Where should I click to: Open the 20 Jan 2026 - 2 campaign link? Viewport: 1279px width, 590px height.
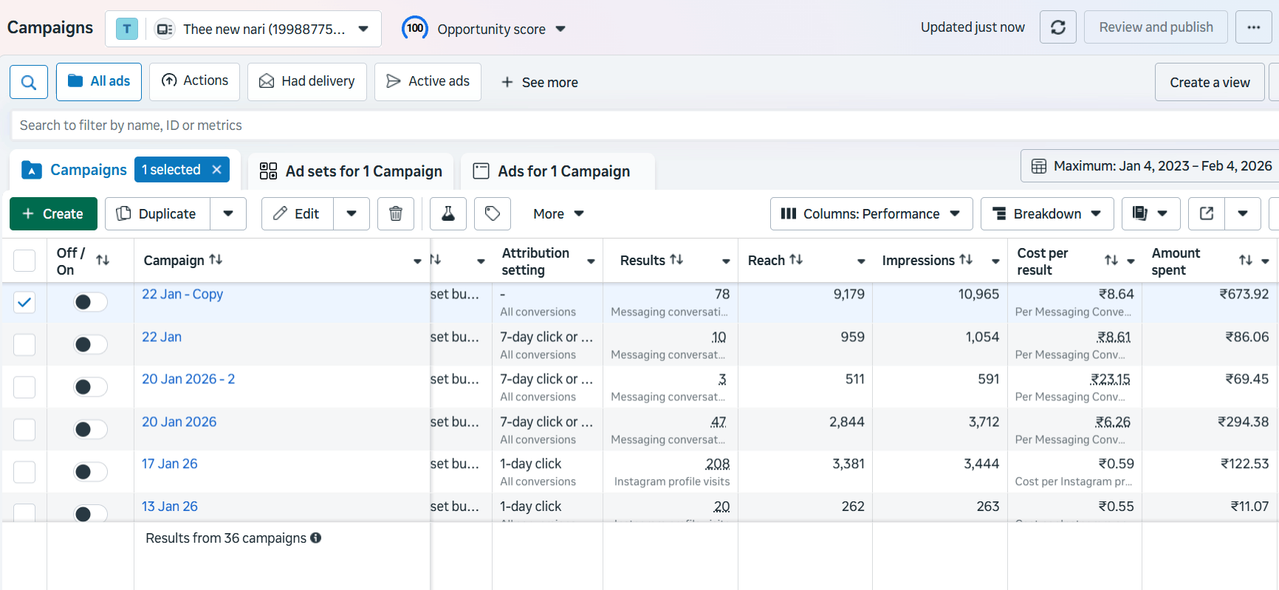click(x=188, y=379)
